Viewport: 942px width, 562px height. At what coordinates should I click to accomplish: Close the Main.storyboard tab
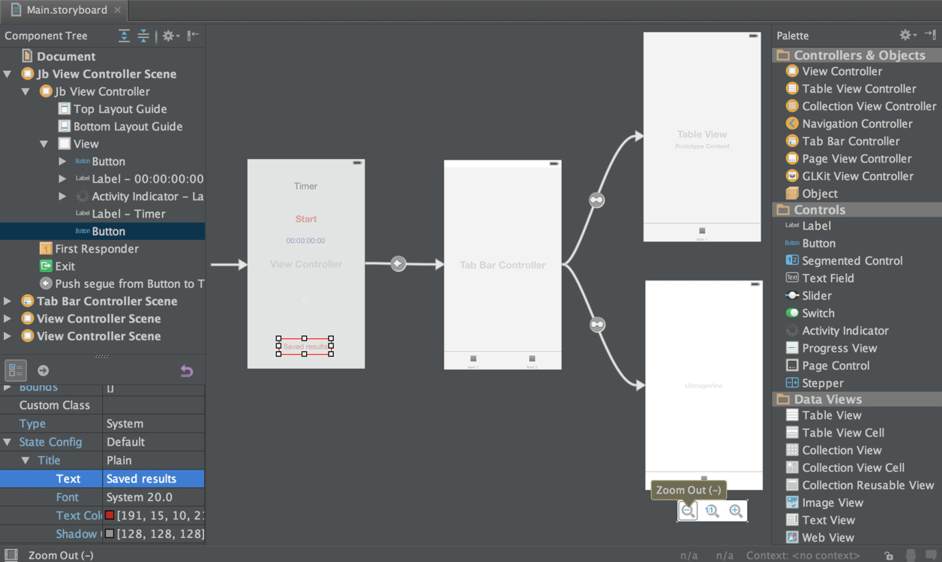pyautogui.click(x=118, y=10)
